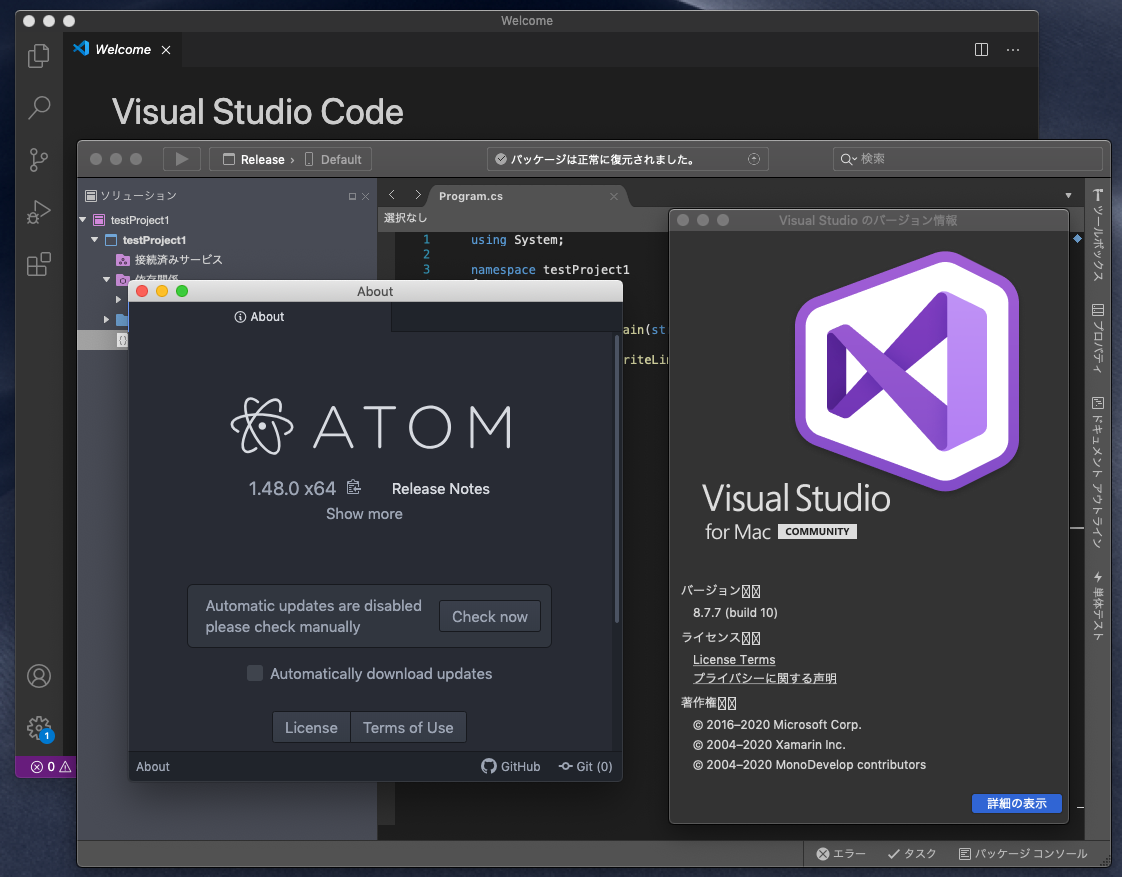Open エラー pad in bottom bar
The width and height of the screenshot is (1122, 877).
(x=841, y=853)
